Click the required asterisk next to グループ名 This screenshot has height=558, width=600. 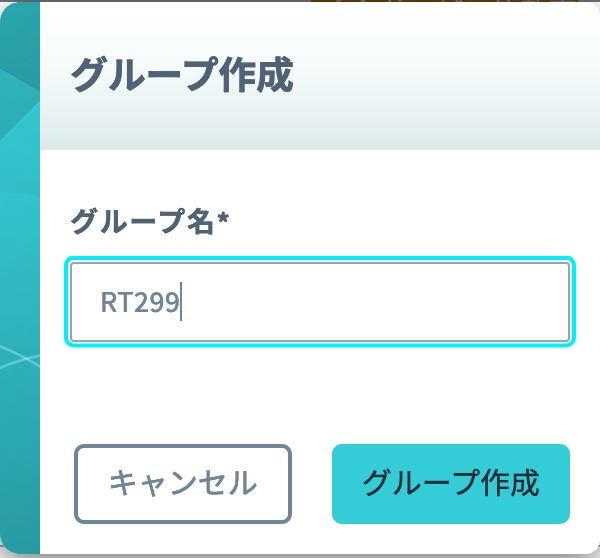tap(223, 218)
